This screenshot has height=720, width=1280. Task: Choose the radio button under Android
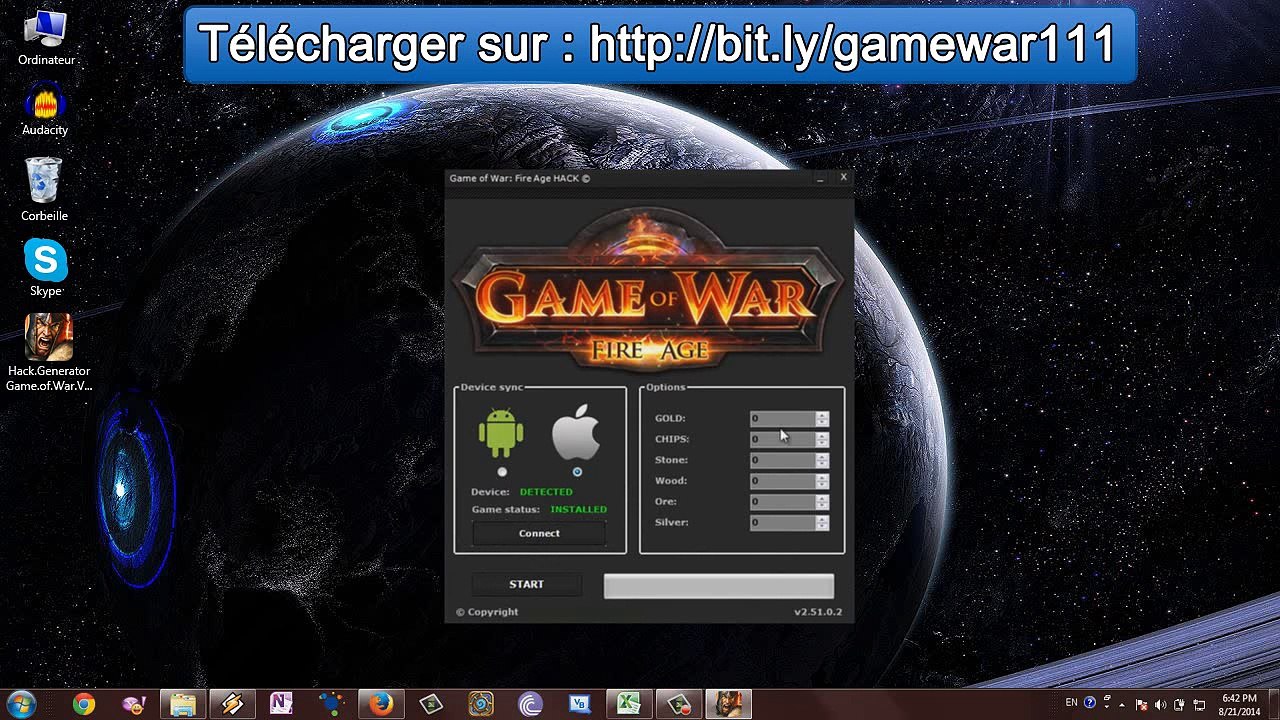[x=502, y=472]
